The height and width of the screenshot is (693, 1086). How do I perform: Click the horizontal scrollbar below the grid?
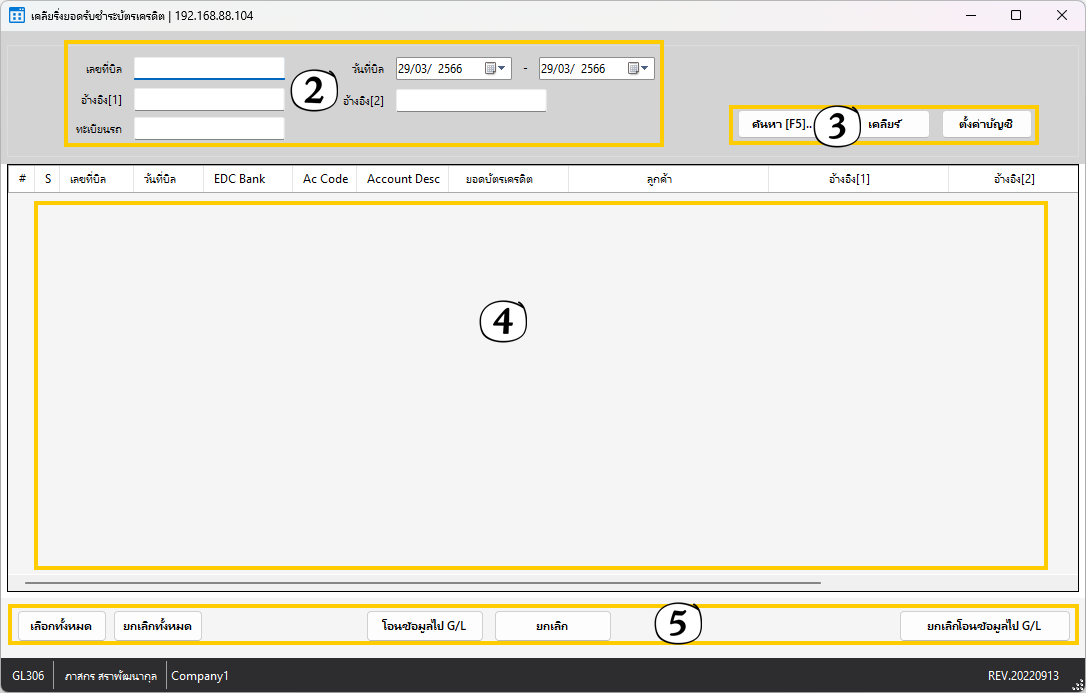tap(422, 581)
